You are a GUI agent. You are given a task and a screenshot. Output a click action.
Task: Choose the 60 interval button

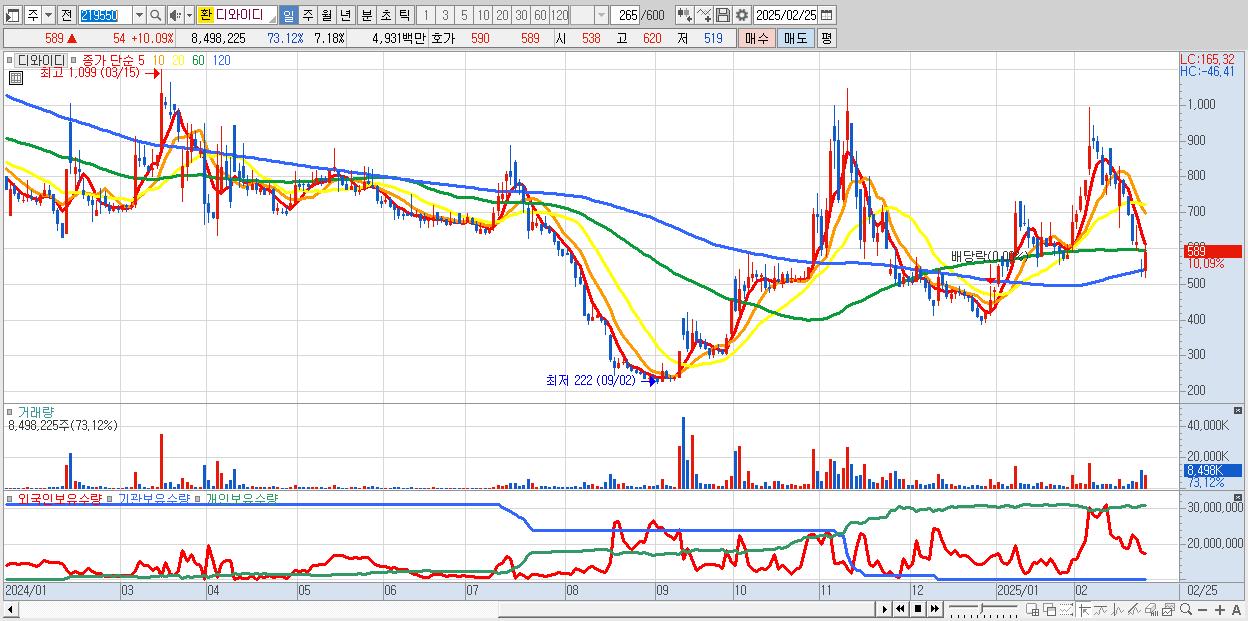(x=540, y=15)
